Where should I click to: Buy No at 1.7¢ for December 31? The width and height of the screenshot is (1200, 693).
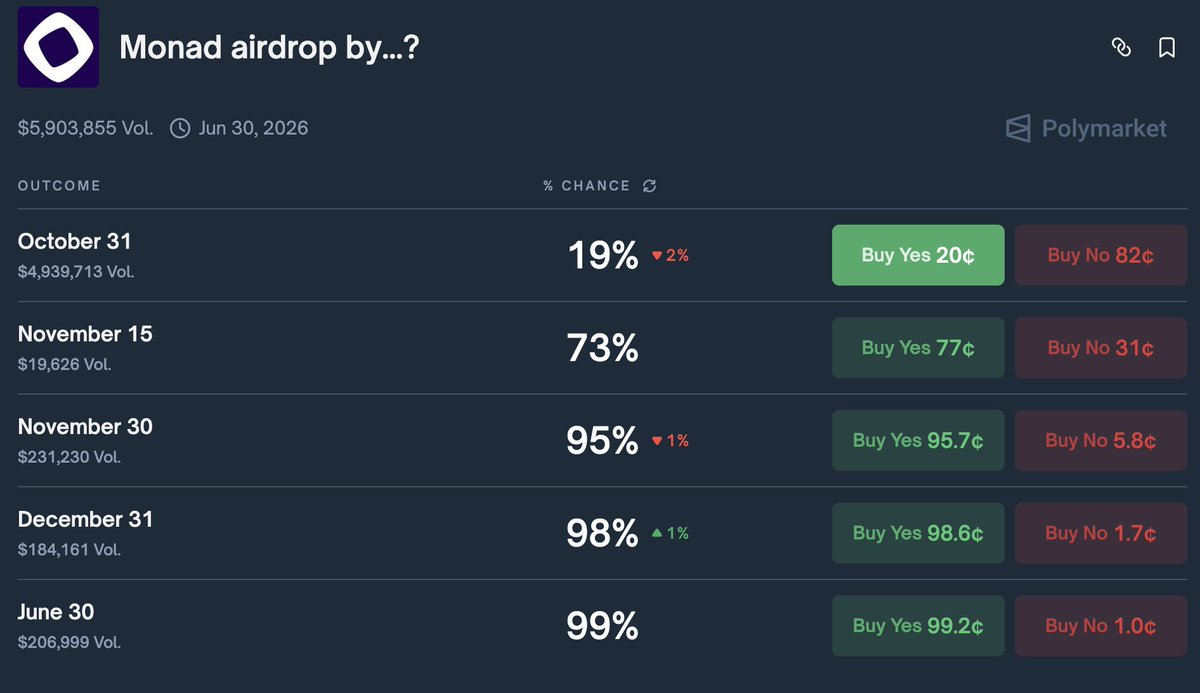1100,533
